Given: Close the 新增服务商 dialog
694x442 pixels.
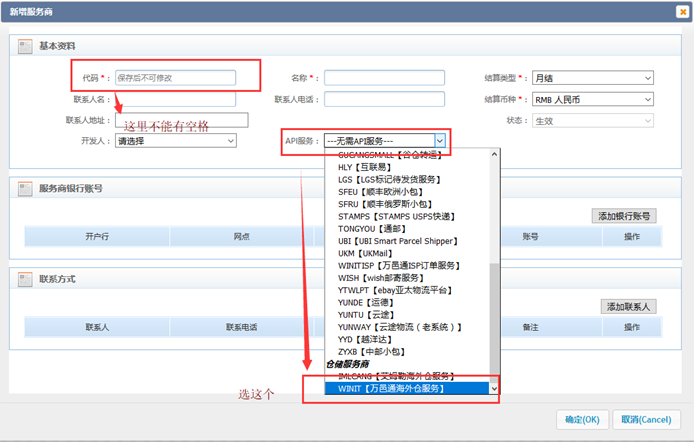Looking at the screenshot, I should 682,11.
